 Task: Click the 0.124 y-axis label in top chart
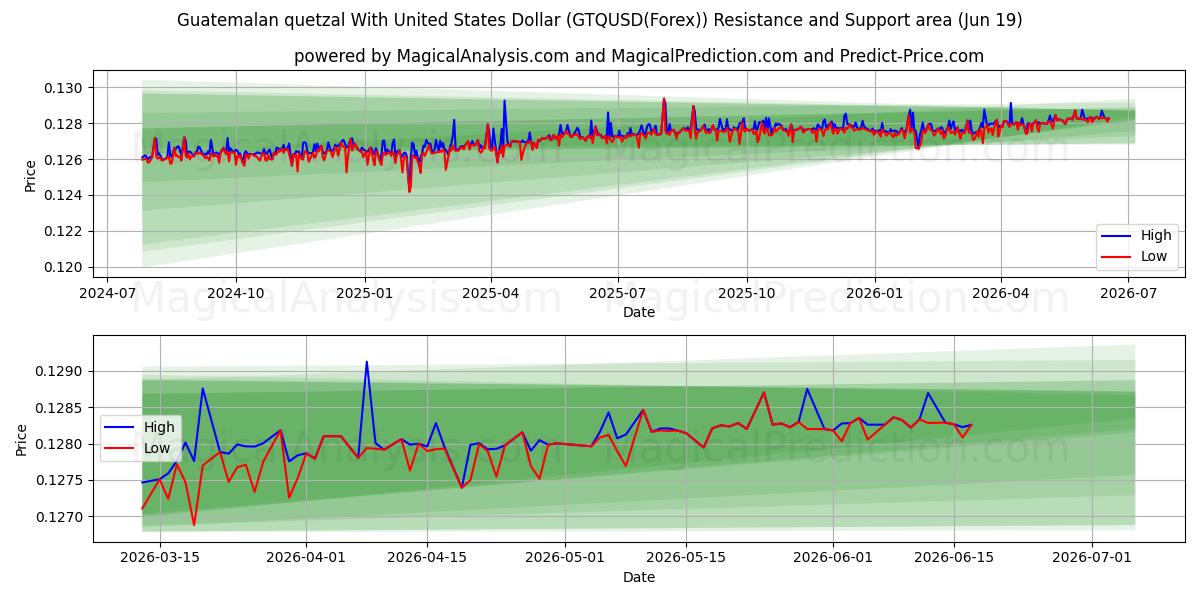tap(64, 195)
